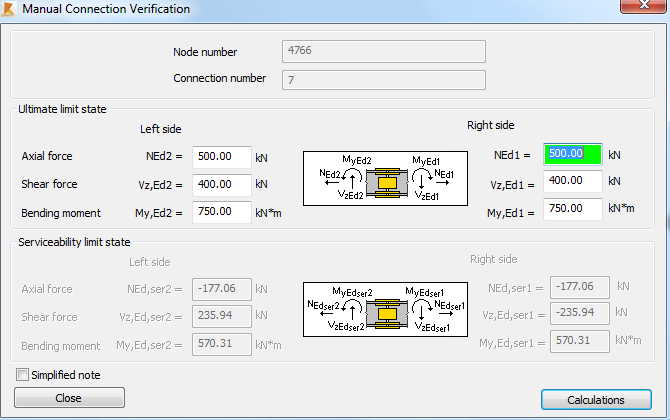The width and height of the screenshot is (670, 420).
Task: Click the disabled My,Ed,ser2 field
Action: 222,344
